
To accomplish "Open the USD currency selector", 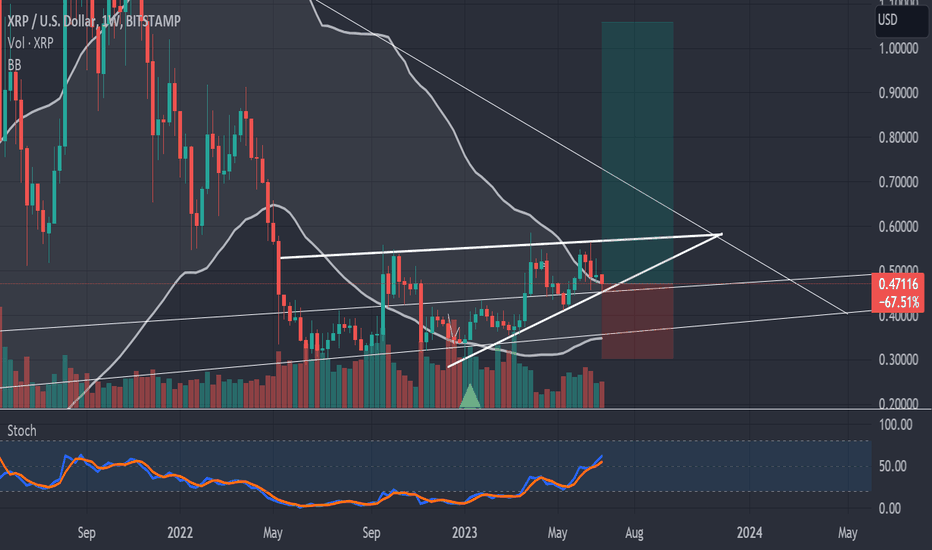I will tap(901, 20).
